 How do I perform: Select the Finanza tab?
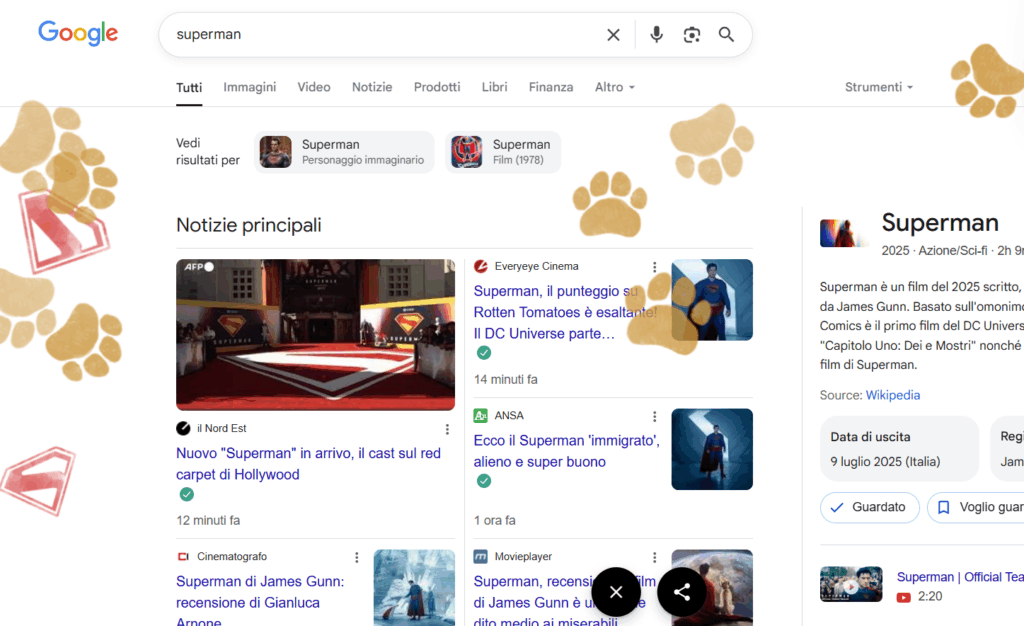(x=551, y=87)
